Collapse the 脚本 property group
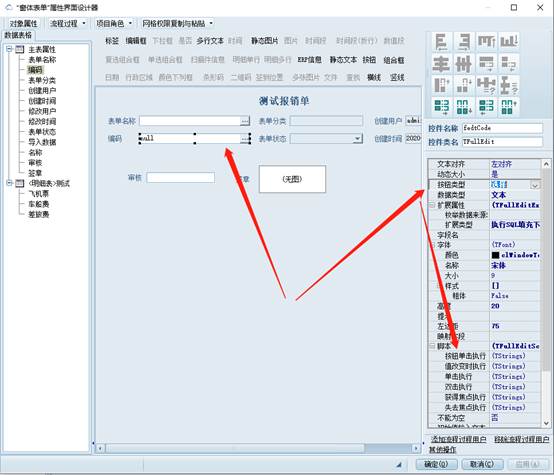The width and height of the screenshot is (554, 475). [x=432, y=346]
